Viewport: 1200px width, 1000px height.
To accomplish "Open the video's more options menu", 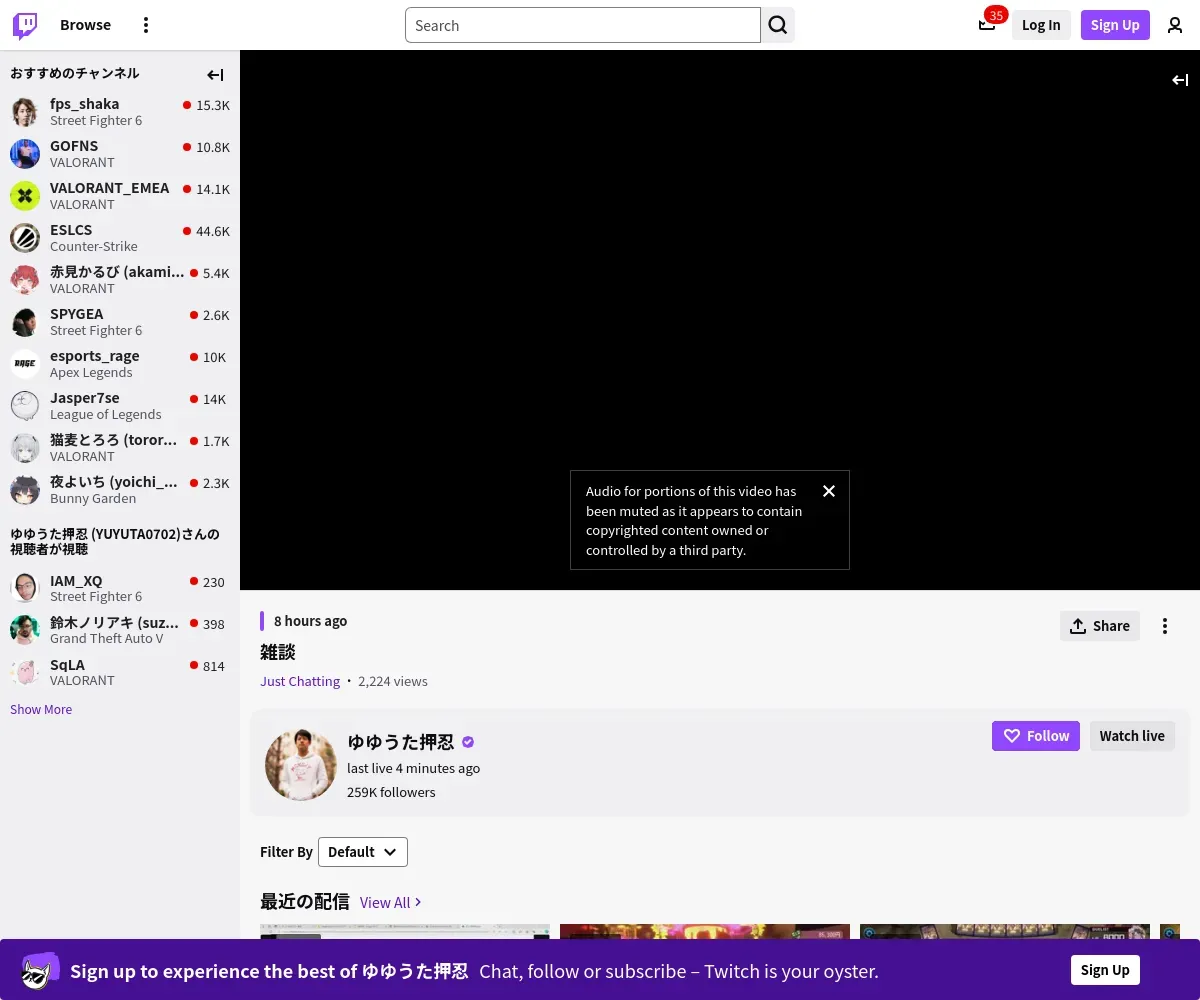I will point(1164,626).
